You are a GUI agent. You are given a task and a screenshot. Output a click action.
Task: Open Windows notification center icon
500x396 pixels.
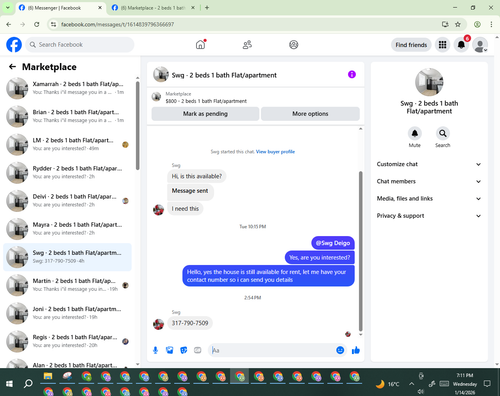pyautogui.click(x=487, y=384)
